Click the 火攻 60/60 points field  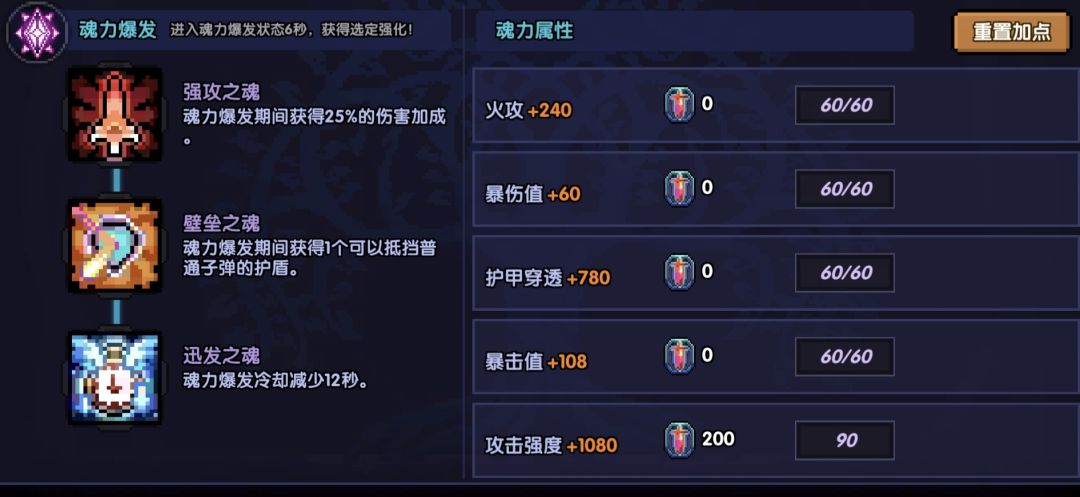point(845,106)
